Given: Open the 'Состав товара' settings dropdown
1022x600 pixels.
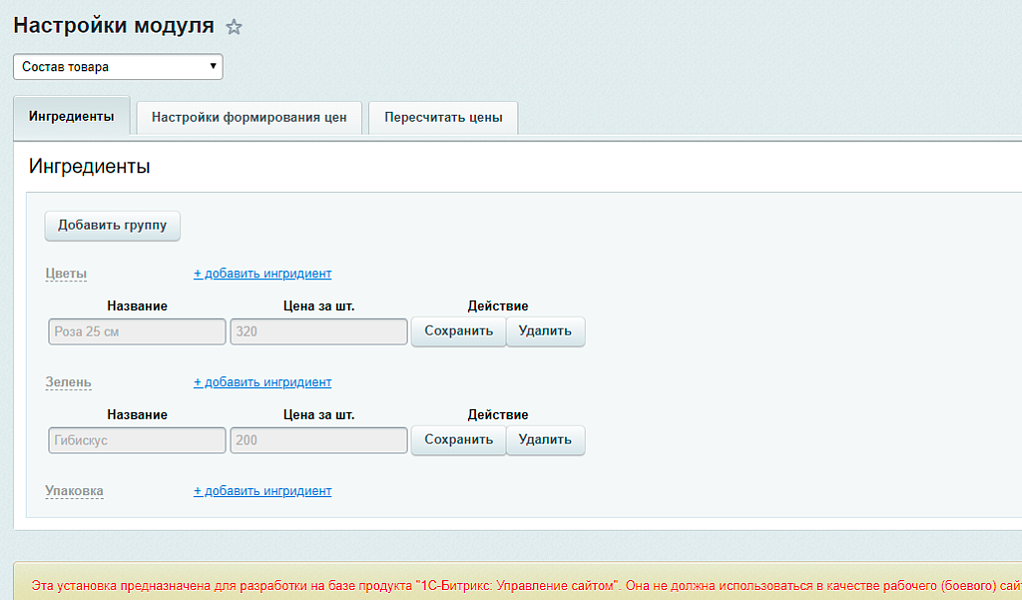Looking at the screenshot, I should [x=110, y=66].
